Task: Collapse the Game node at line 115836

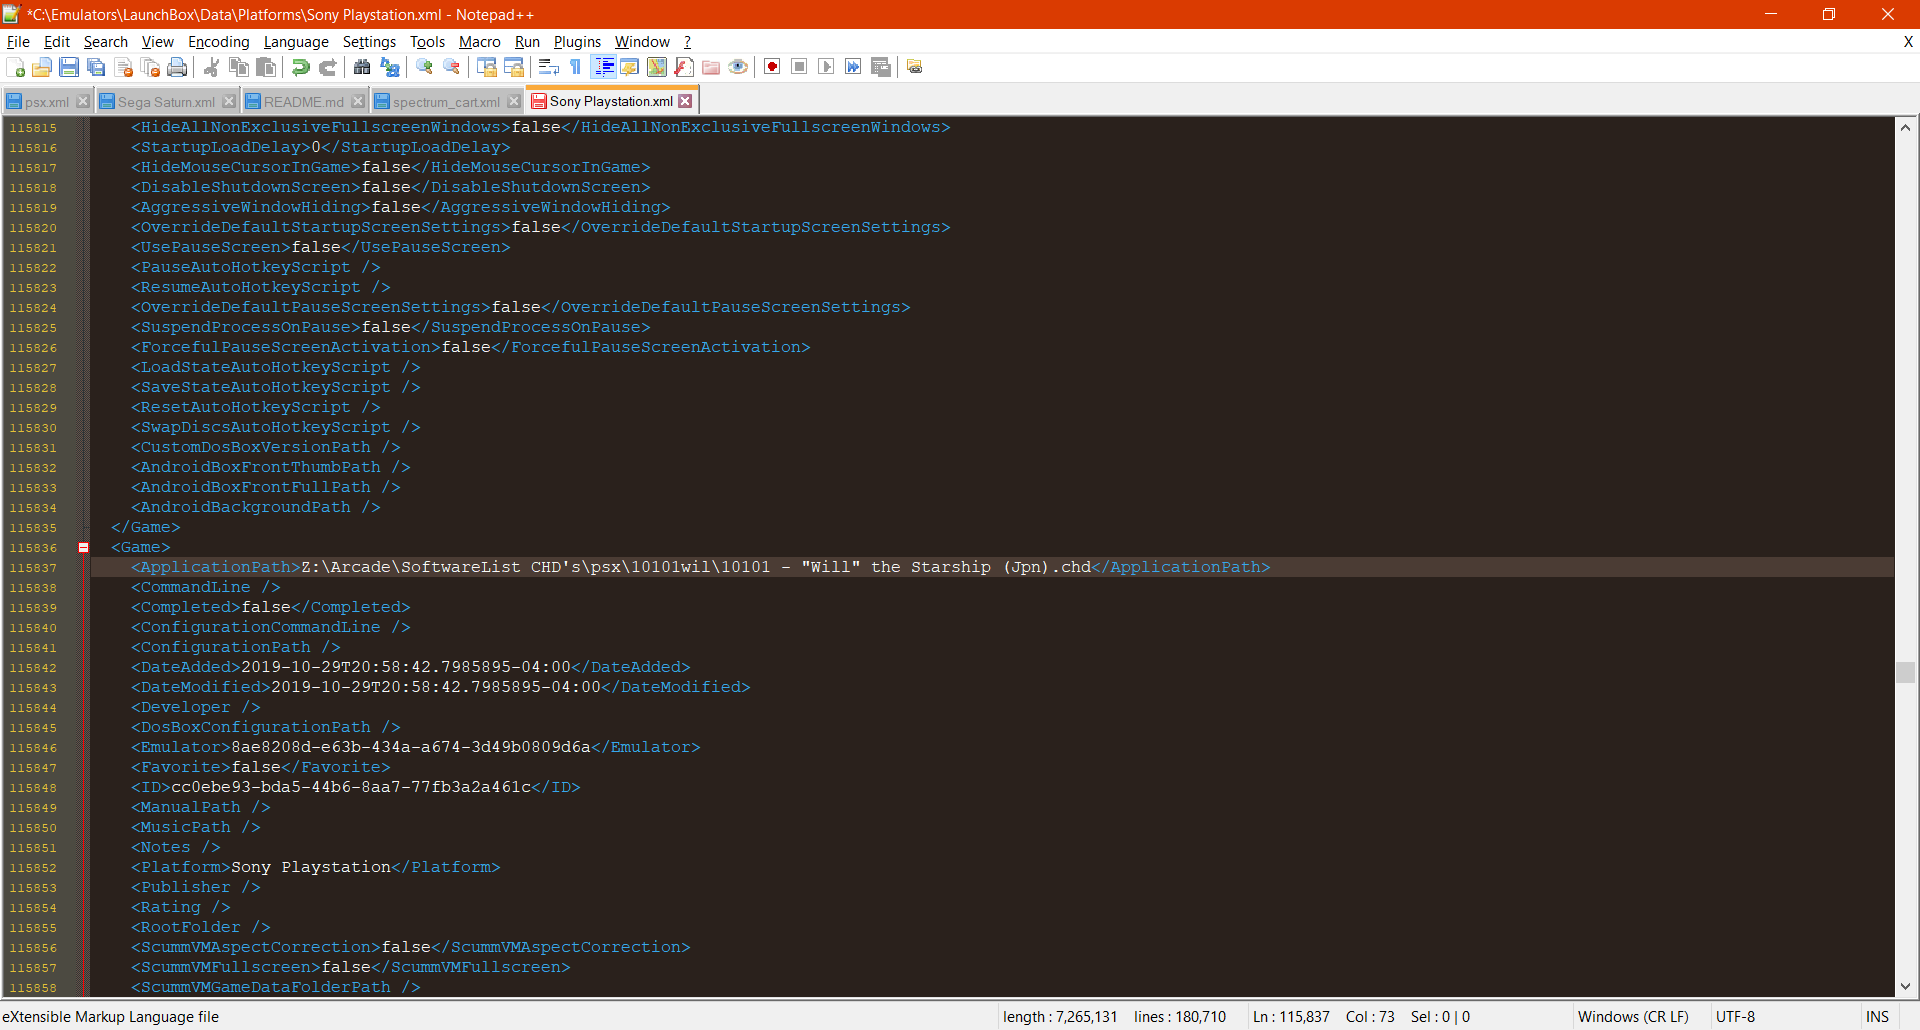Action: tap(84, 547)
